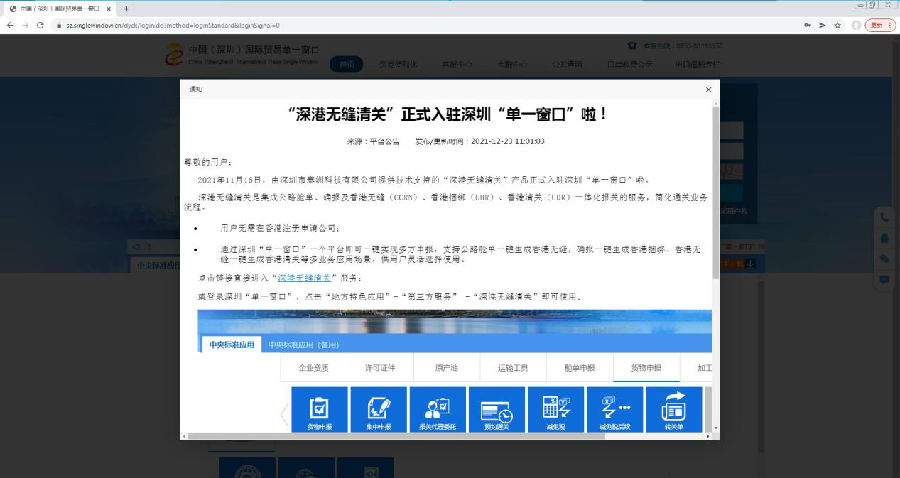Click the browser reload icon
Image resolution: width=900 pixels, height=478 pixels.
click(40, 24)
